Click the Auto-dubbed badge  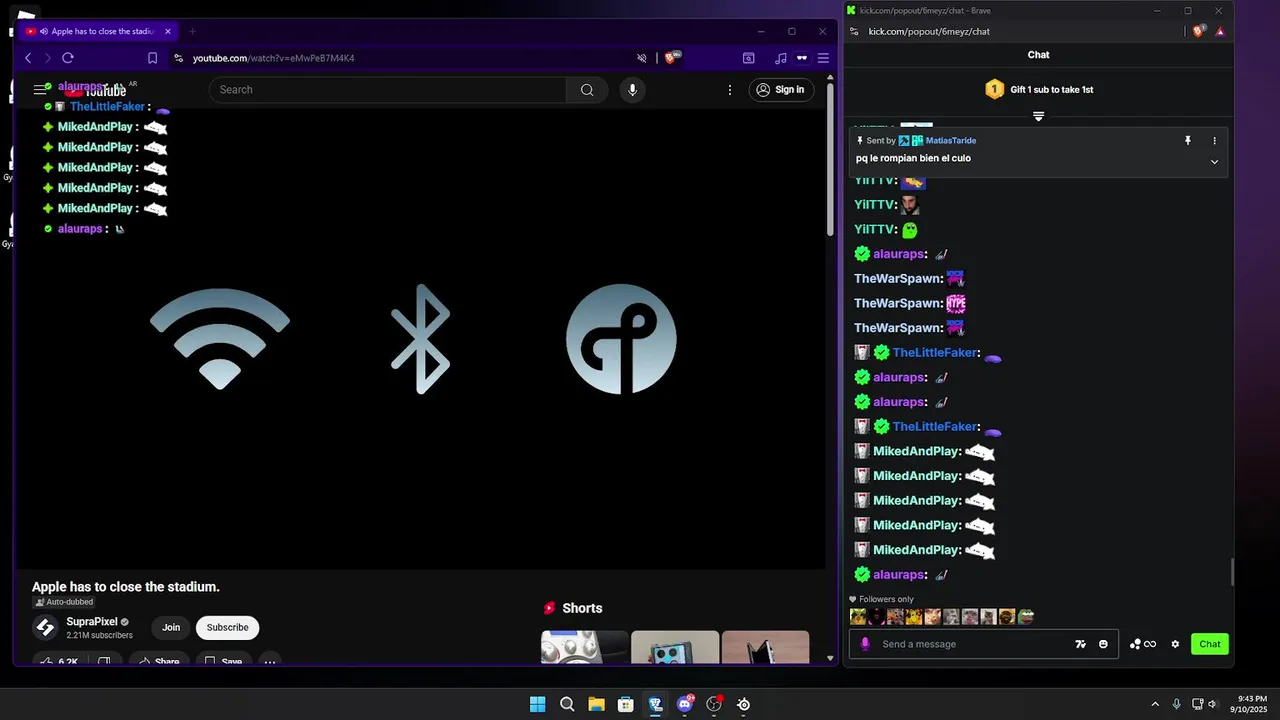(64, 602)
